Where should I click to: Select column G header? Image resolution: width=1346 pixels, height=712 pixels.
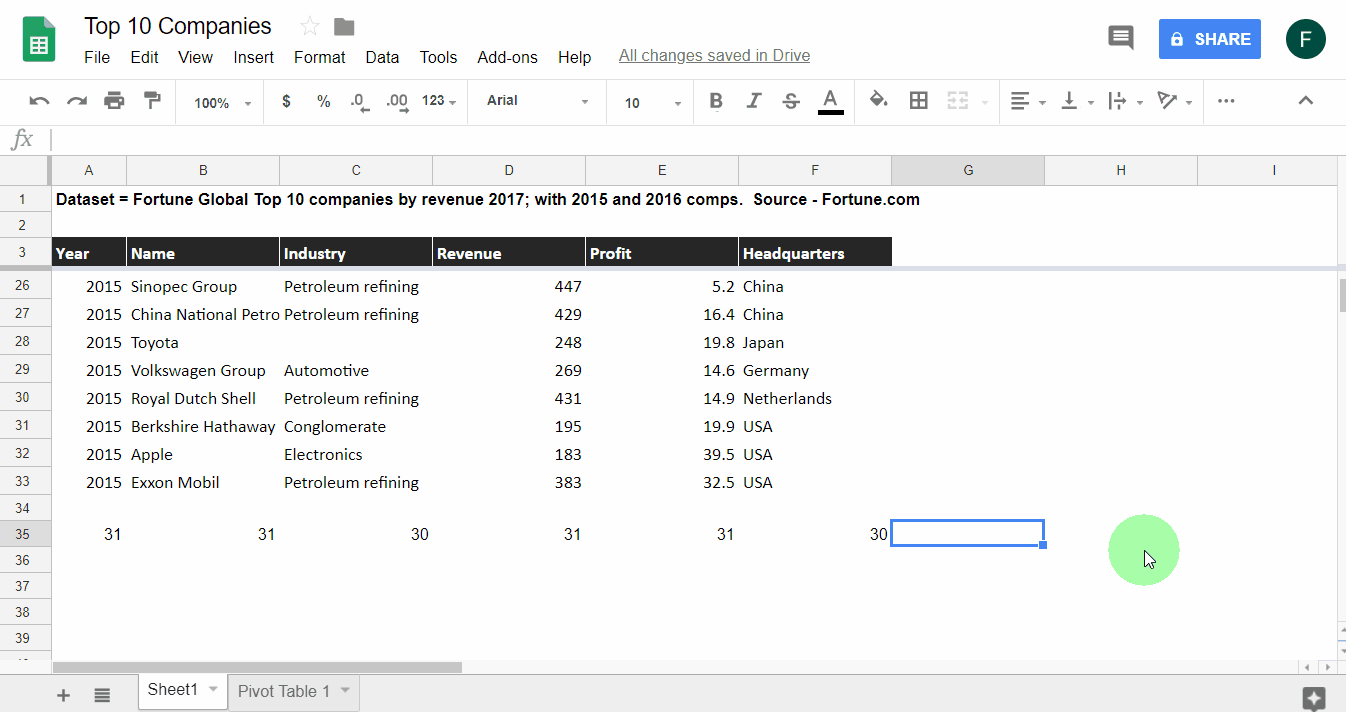click(968, 170)
